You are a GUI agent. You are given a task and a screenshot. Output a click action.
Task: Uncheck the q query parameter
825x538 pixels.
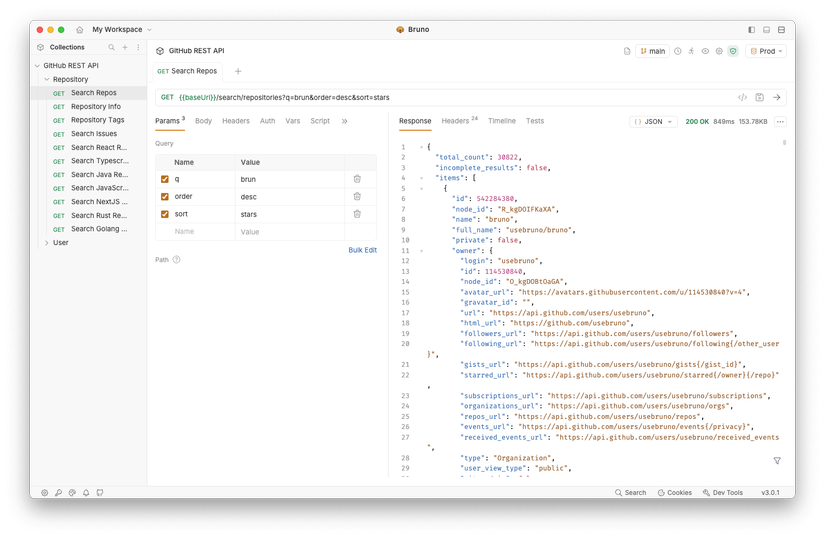(165, 179)
